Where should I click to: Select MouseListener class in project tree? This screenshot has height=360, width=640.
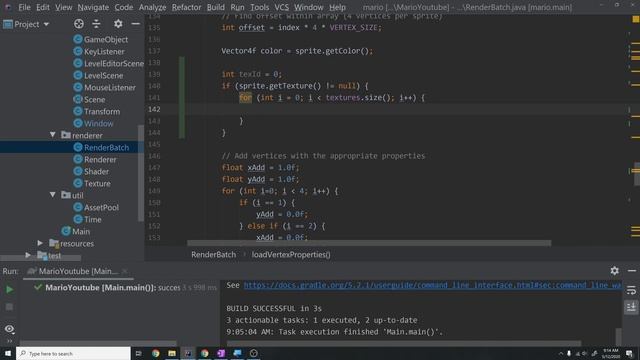[x=109, y=87]
